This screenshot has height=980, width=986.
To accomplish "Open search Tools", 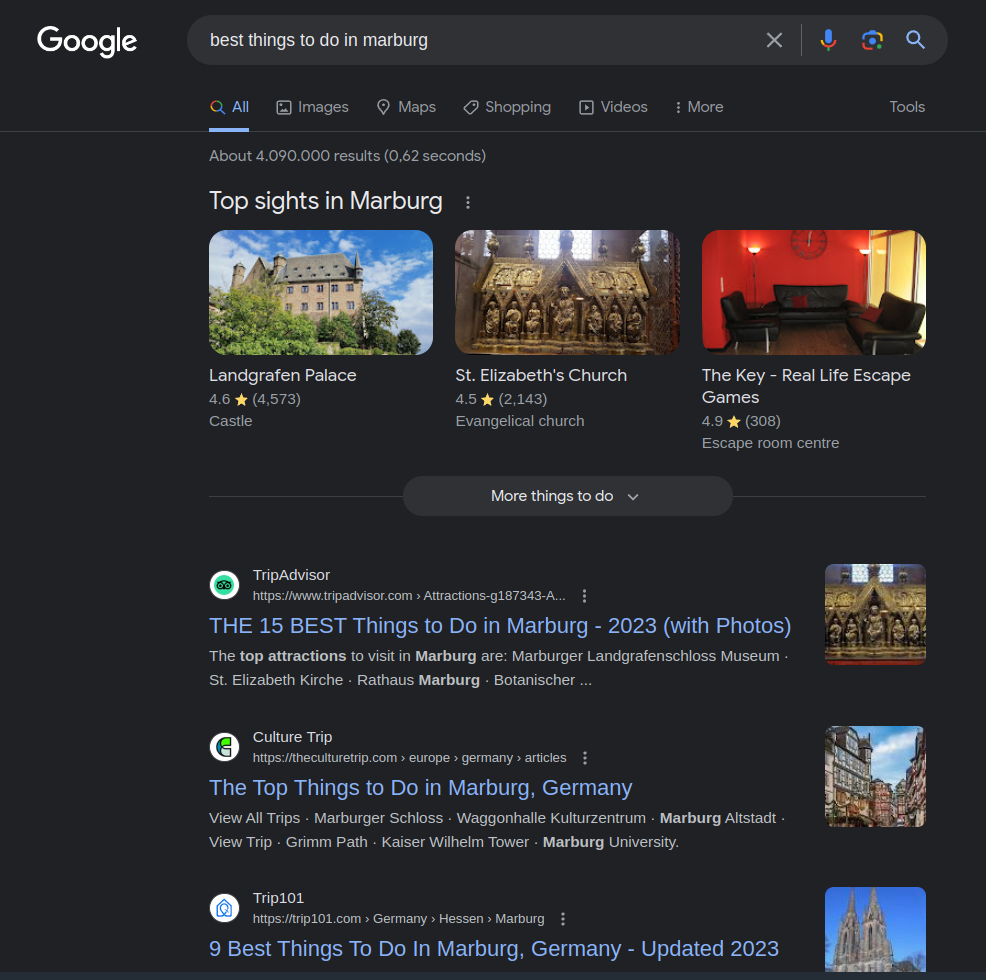I will pos(906,107).
